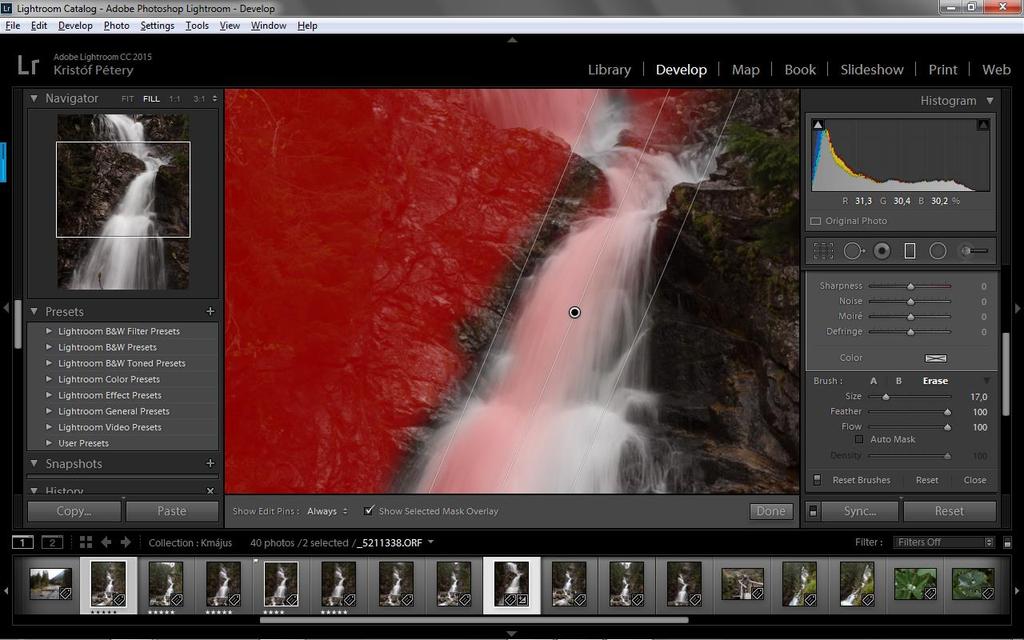Set Navigator zoom to 1:1
This screenshot has height=640, width=1024.
174,99
